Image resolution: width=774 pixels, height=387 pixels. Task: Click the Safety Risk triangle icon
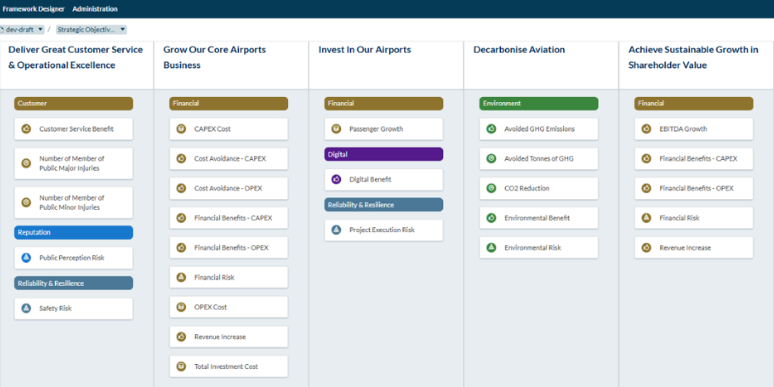point(26,309)
